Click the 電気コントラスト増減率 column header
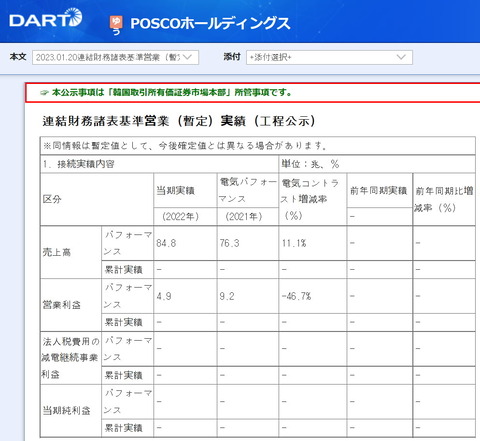This screenshot has width=480, height=441. [x=313, y=199]
